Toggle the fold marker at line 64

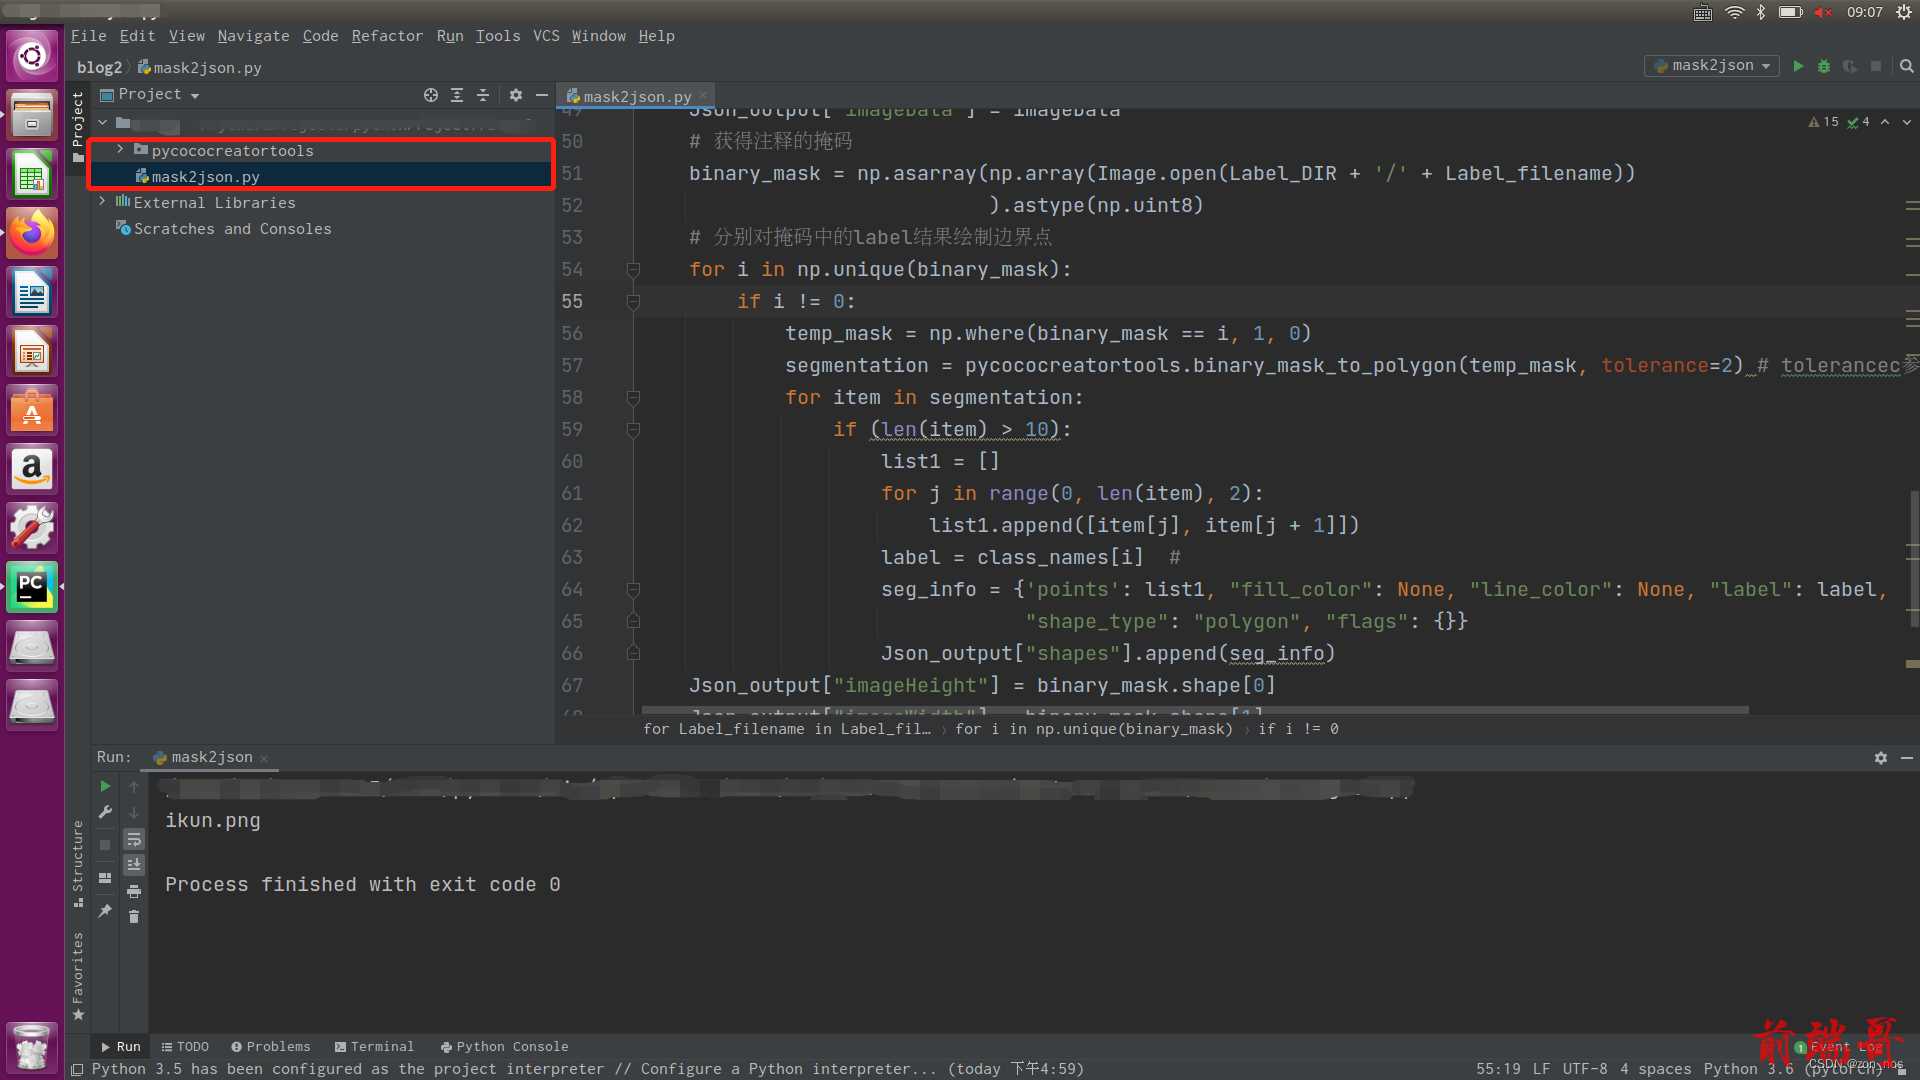(633, 590)
